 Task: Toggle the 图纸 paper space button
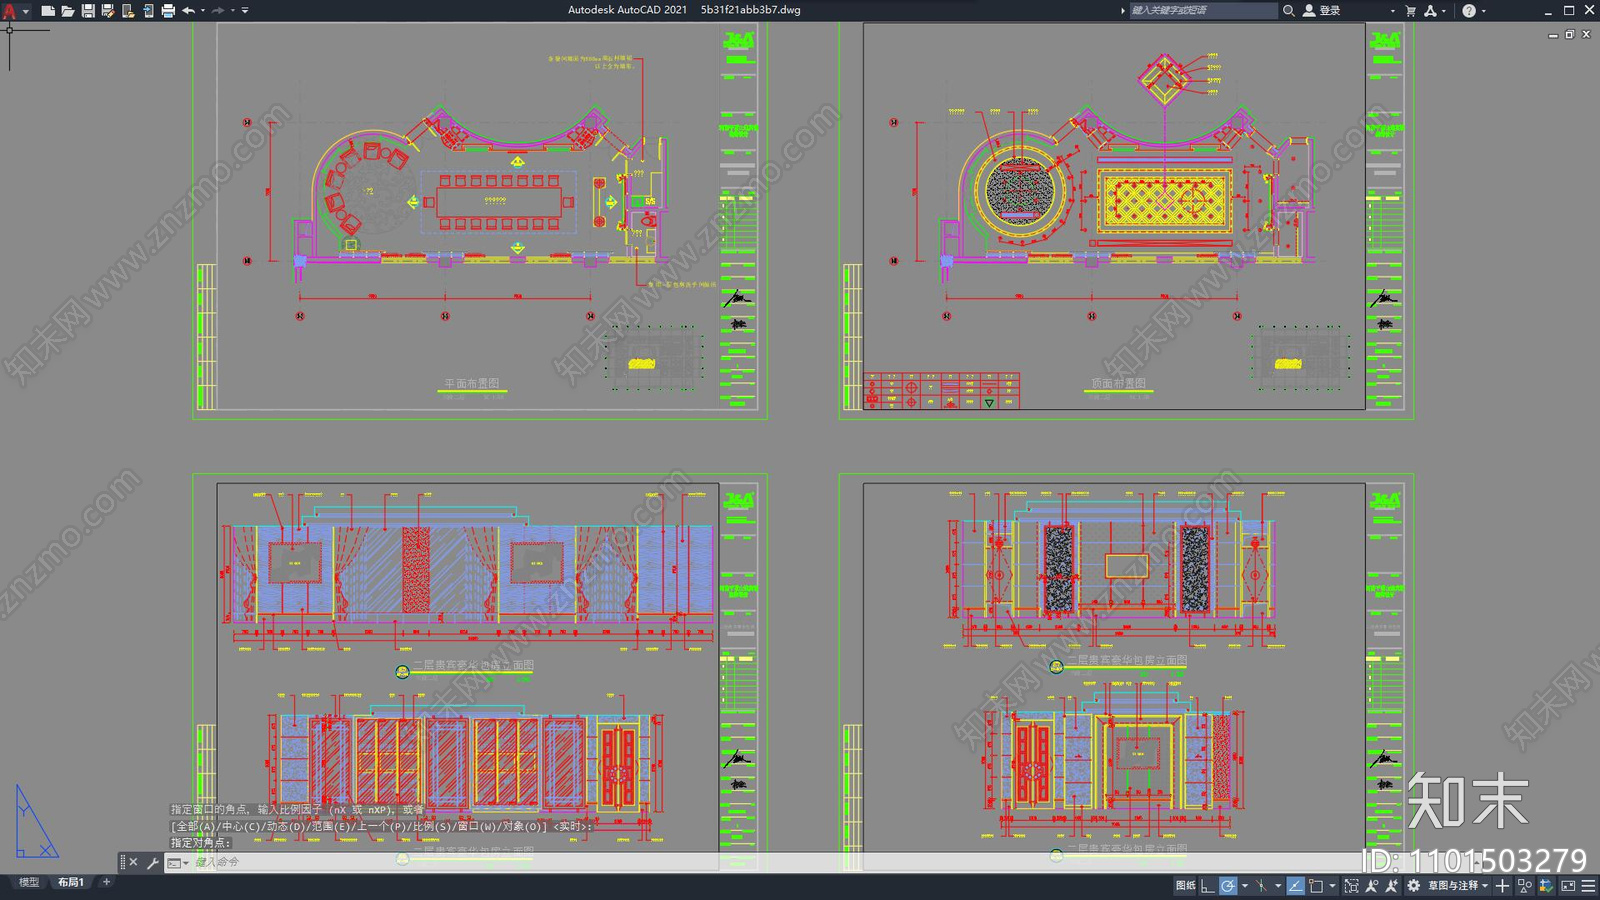[x=1185, y=885]
